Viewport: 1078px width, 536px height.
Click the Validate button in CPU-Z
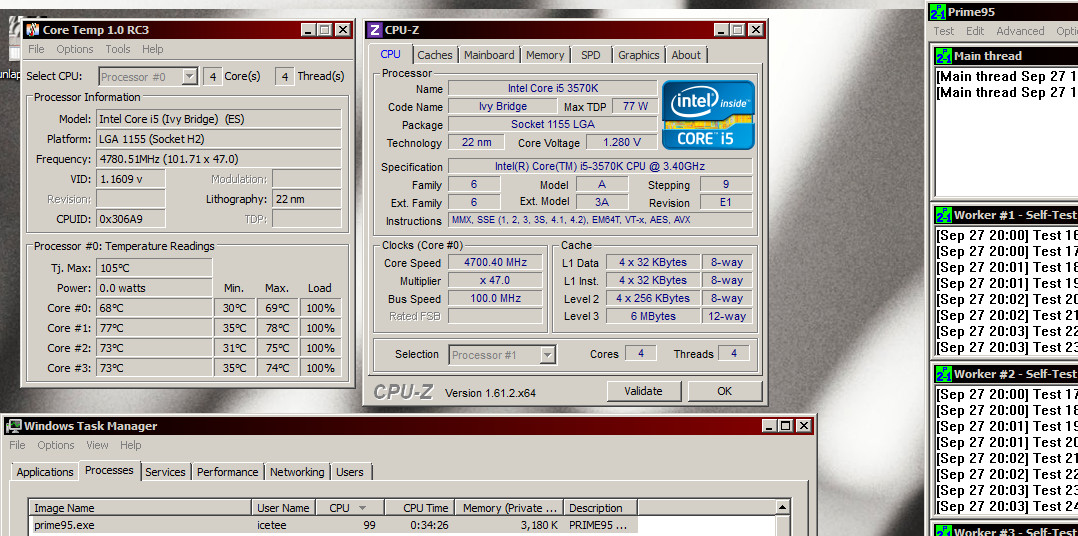[x=643, y=391]
